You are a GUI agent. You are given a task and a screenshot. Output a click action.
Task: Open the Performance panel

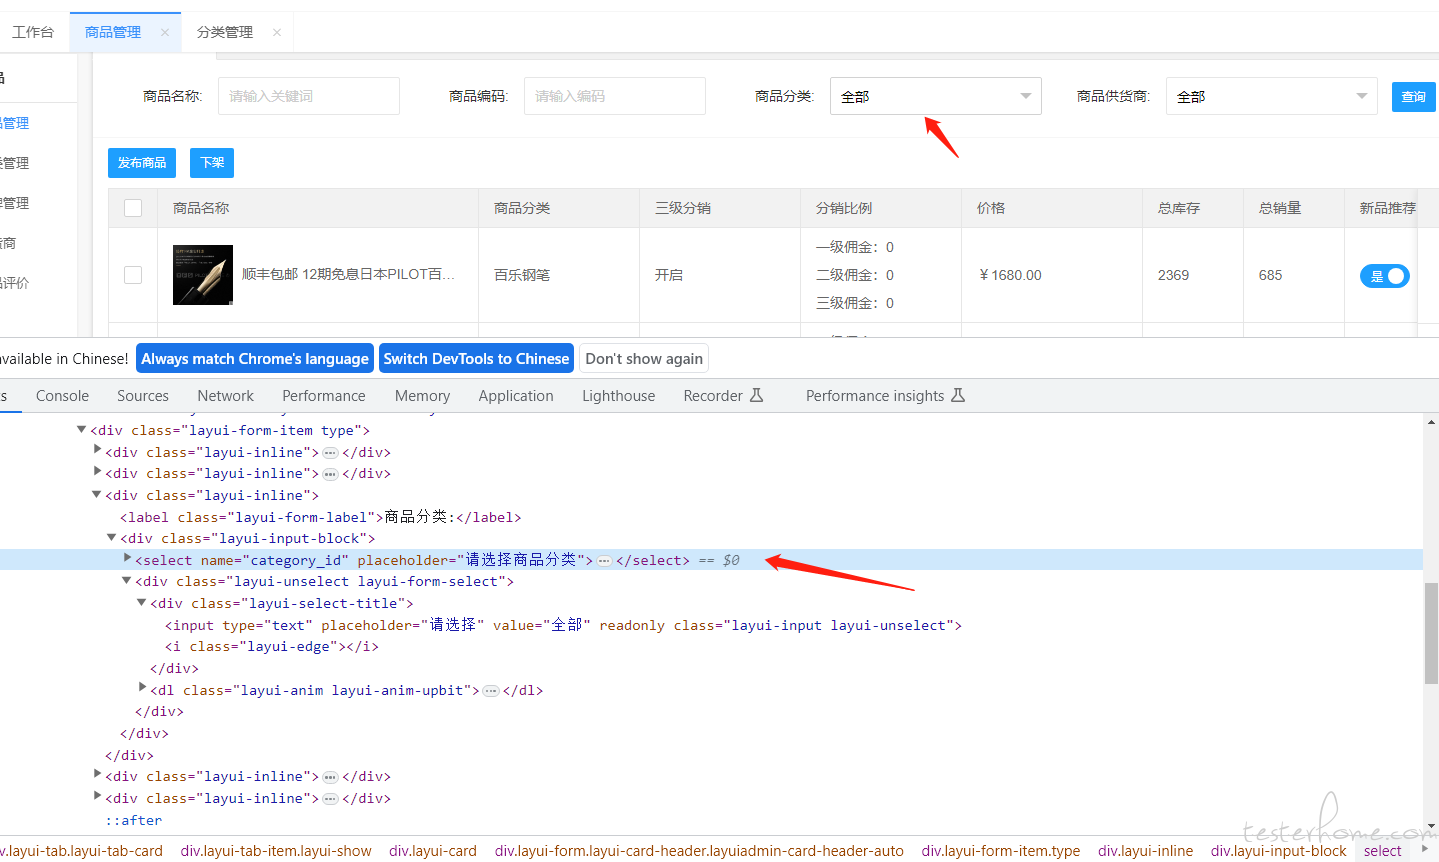324,396
